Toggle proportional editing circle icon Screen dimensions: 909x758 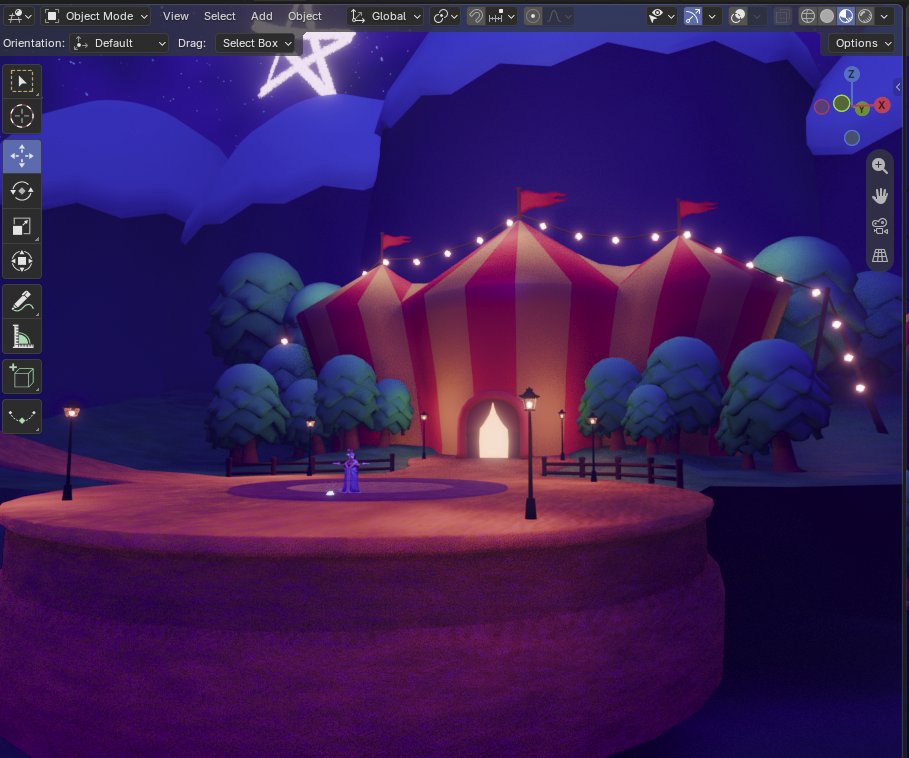coord(533,16)
